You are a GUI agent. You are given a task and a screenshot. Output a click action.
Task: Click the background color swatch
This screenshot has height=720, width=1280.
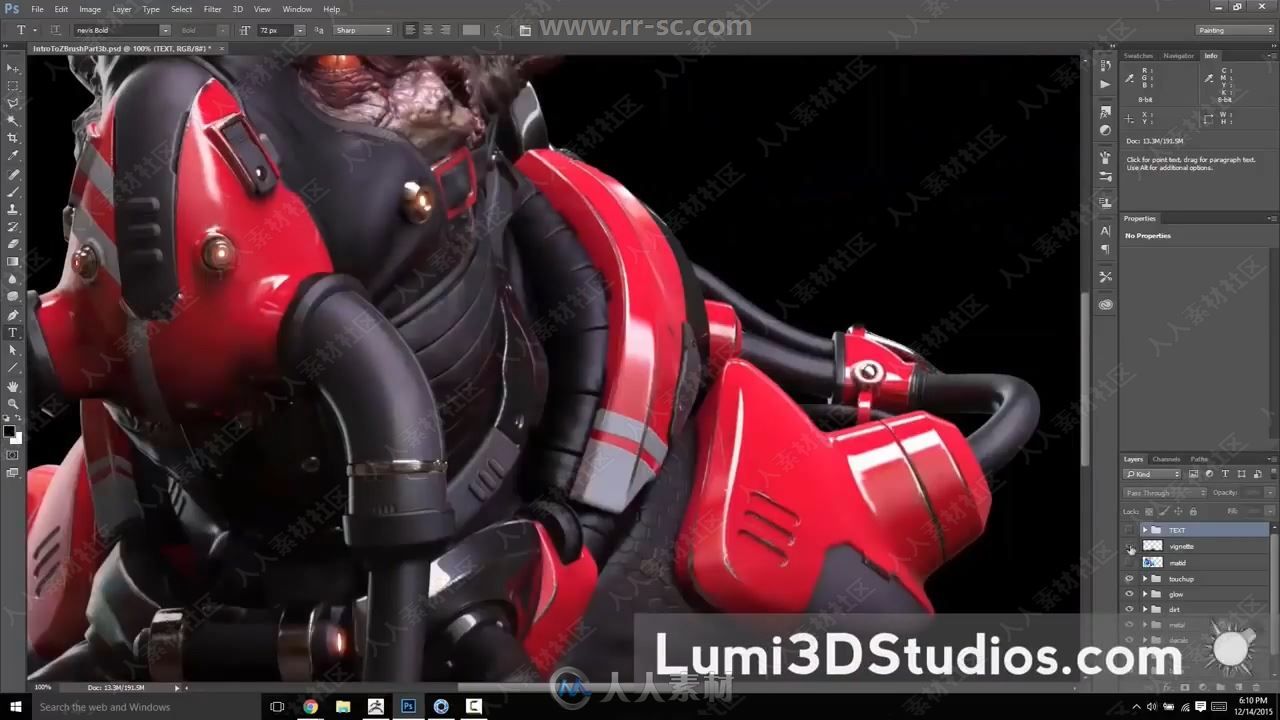[x=17, y=438]
